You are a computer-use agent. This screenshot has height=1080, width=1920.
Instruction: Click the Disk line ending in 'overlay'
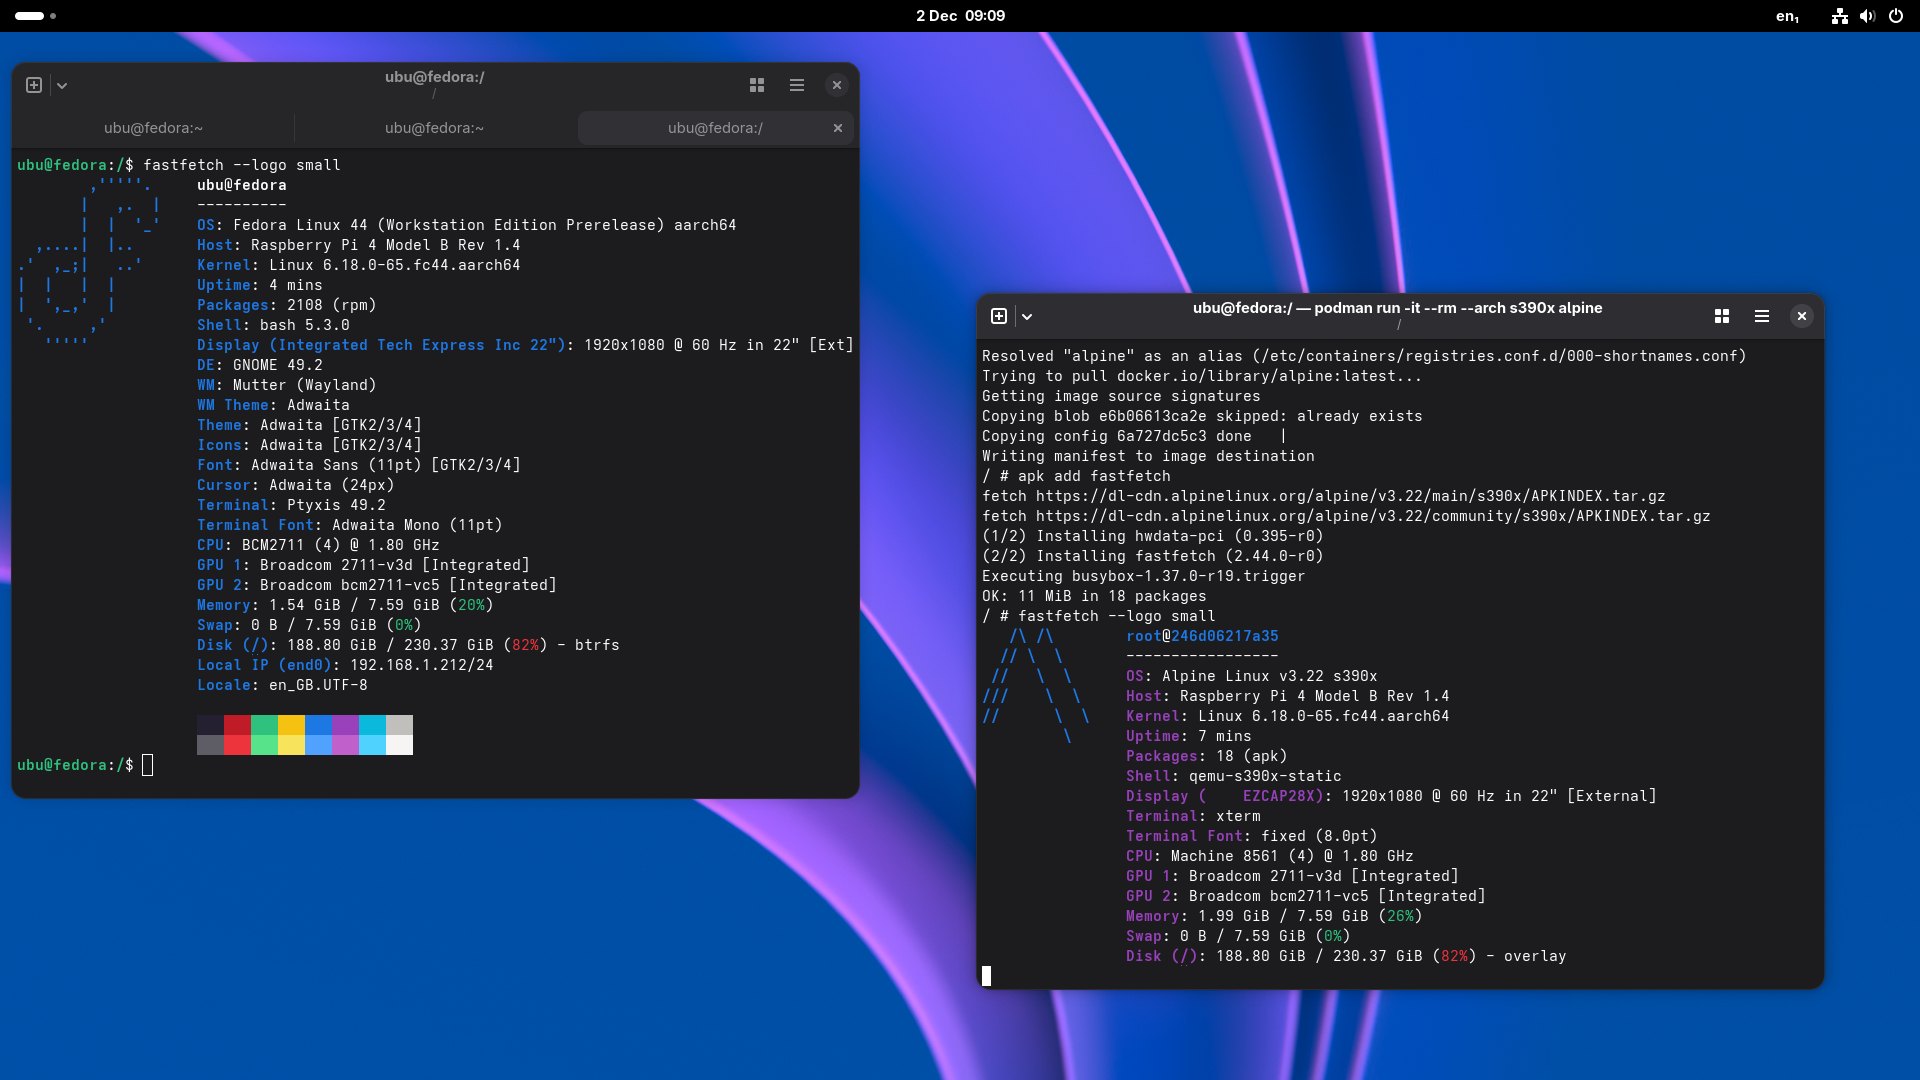1346,956
